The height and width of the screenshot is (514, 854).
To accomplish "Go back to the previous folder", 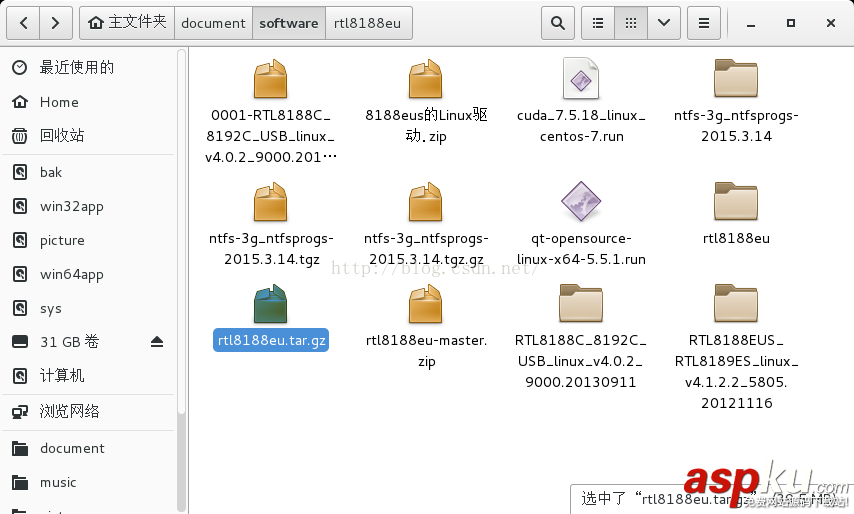I will tap(23, 23).
